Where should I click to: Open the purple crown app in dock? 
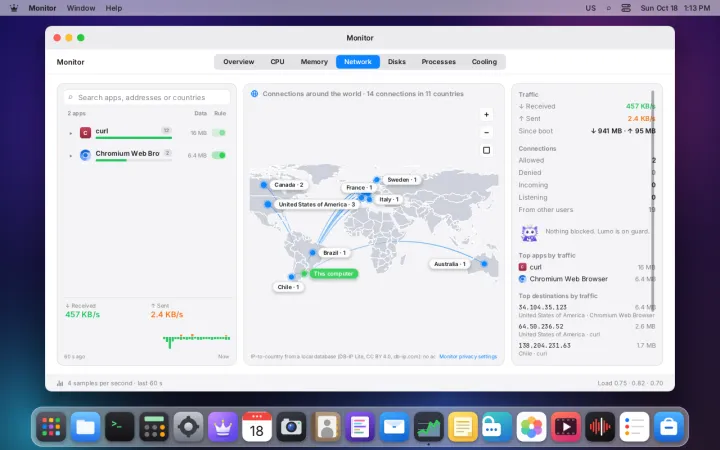point(223,427)
